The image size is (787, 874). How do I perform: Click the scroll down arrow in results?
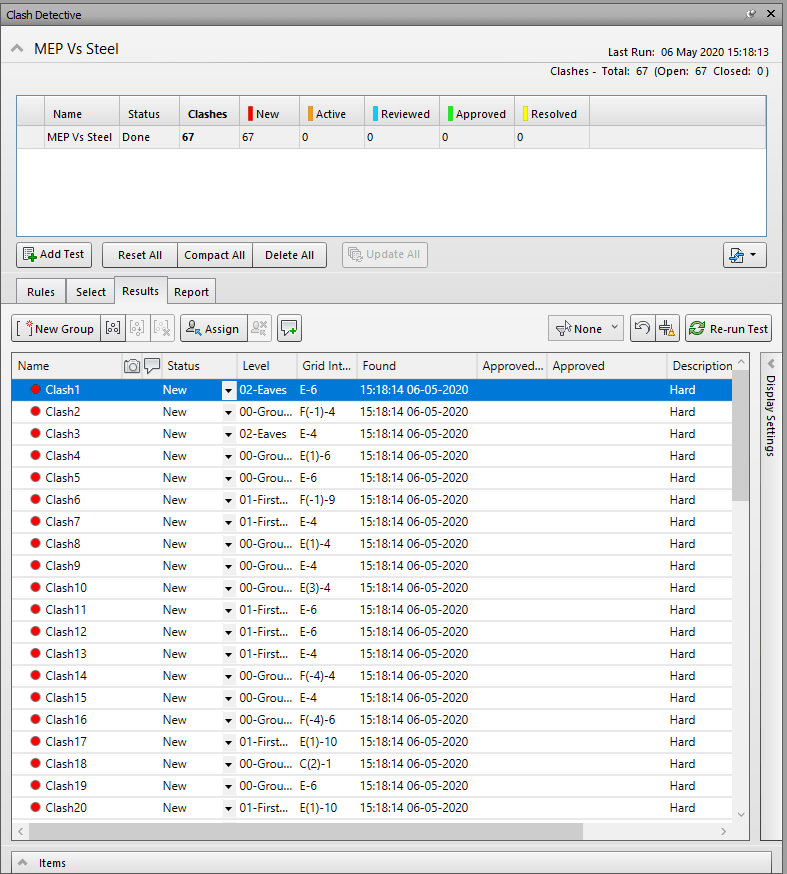point(741,814)
